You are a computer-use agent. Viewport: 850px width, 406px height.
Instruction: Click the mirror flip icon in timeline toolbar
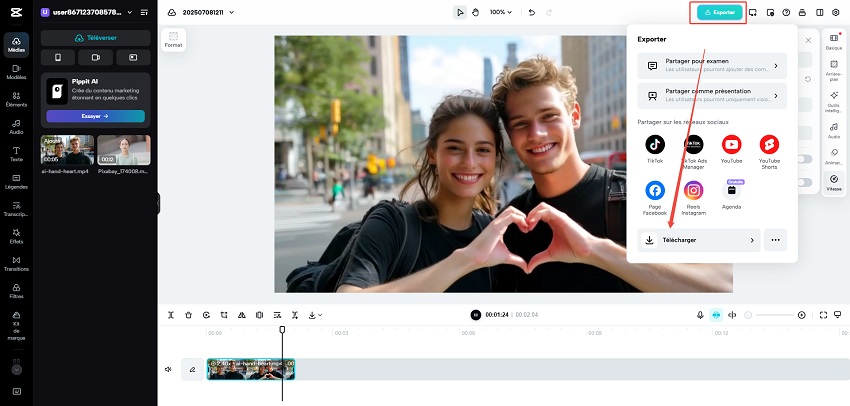pos(242,315)
